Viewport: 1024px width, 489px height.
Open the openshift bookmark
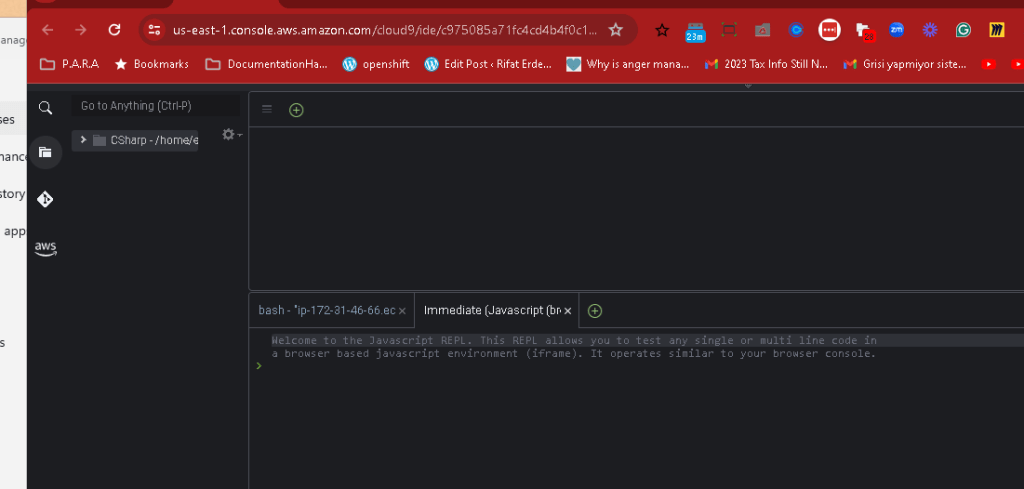pyautogui.click(x=376, y=64)
